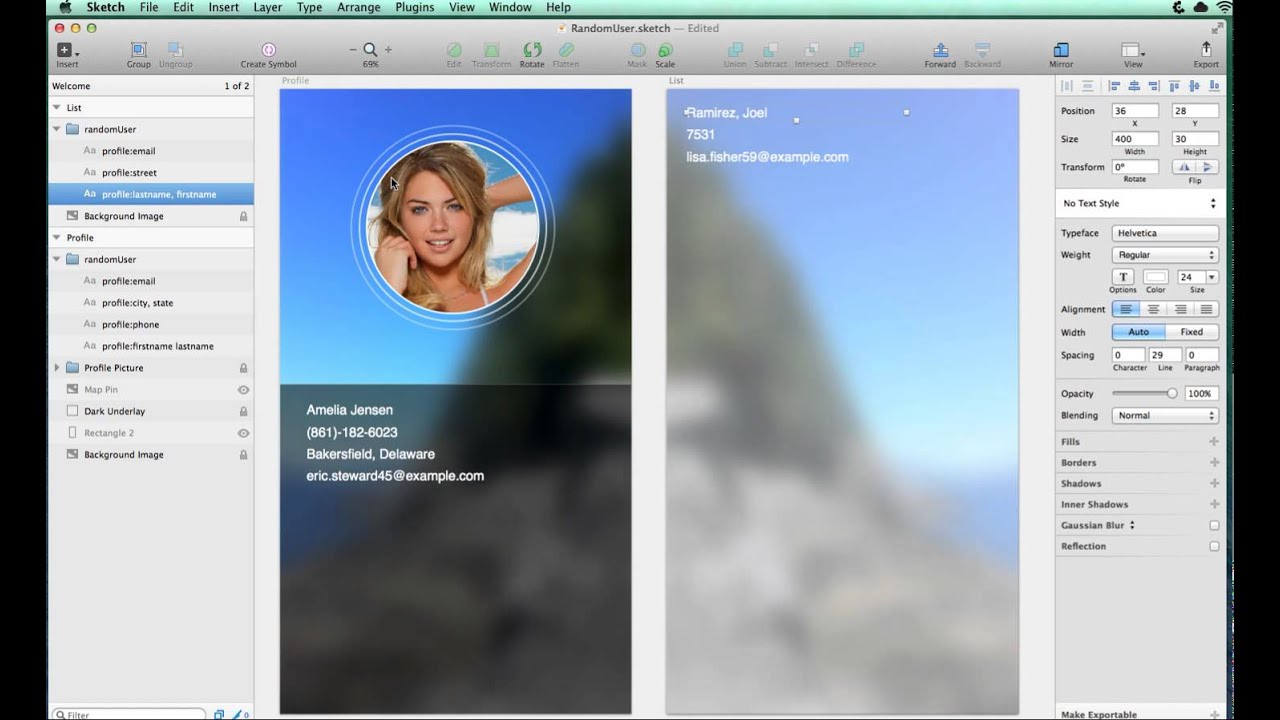Toggle visibility of Map Pin layer
Screen dimensions: 1280x720
pos(243,390)
